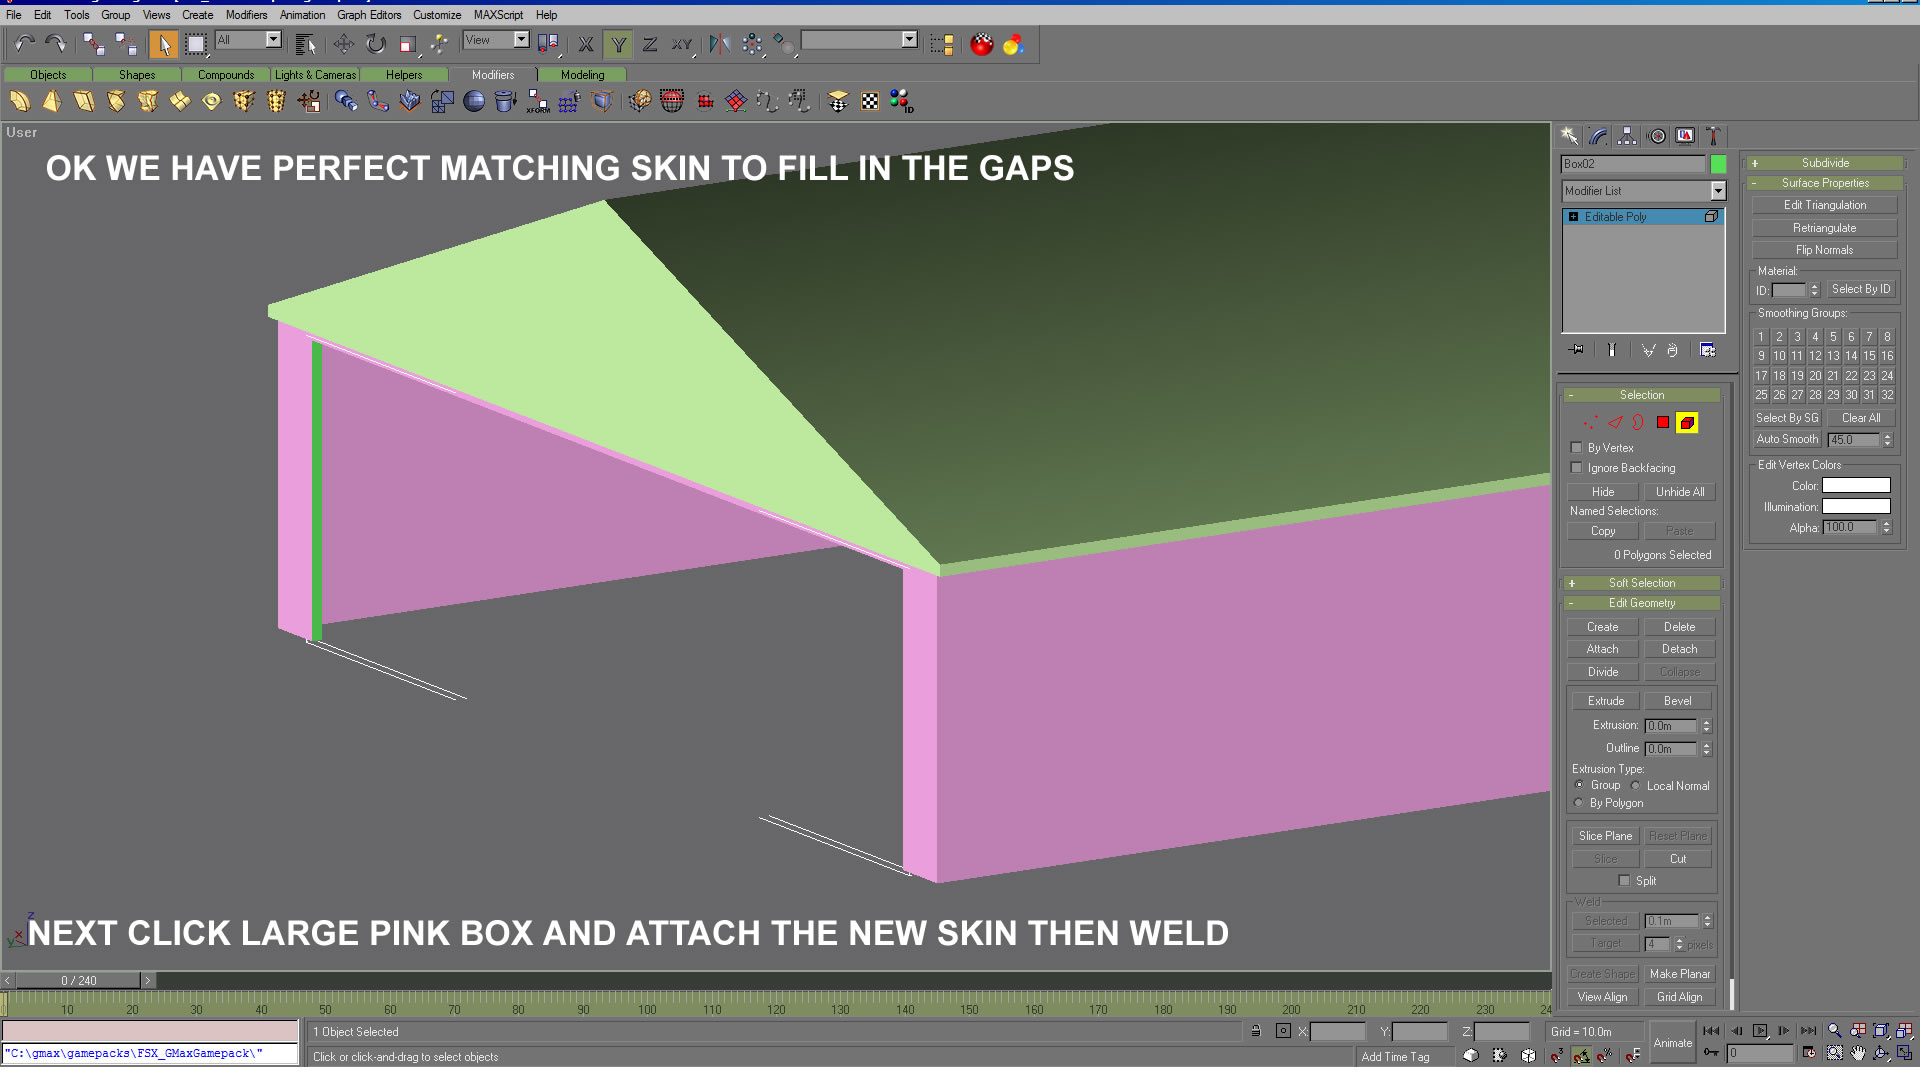Click the Undo arrow icon

coord(24,44)
